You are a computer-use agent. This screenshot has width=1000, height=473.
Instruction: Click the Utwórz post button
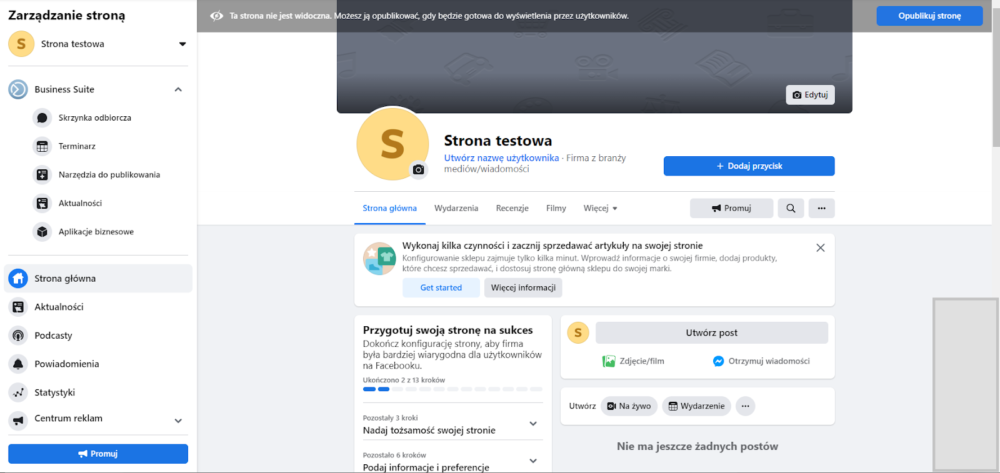(x=712, y=333)
